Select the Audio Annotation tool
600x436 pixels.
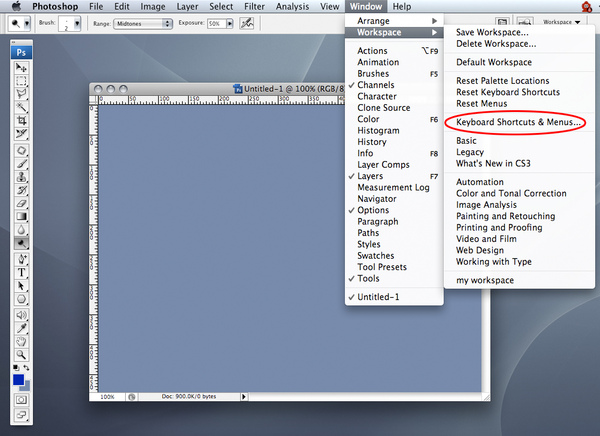coord(21,315)
